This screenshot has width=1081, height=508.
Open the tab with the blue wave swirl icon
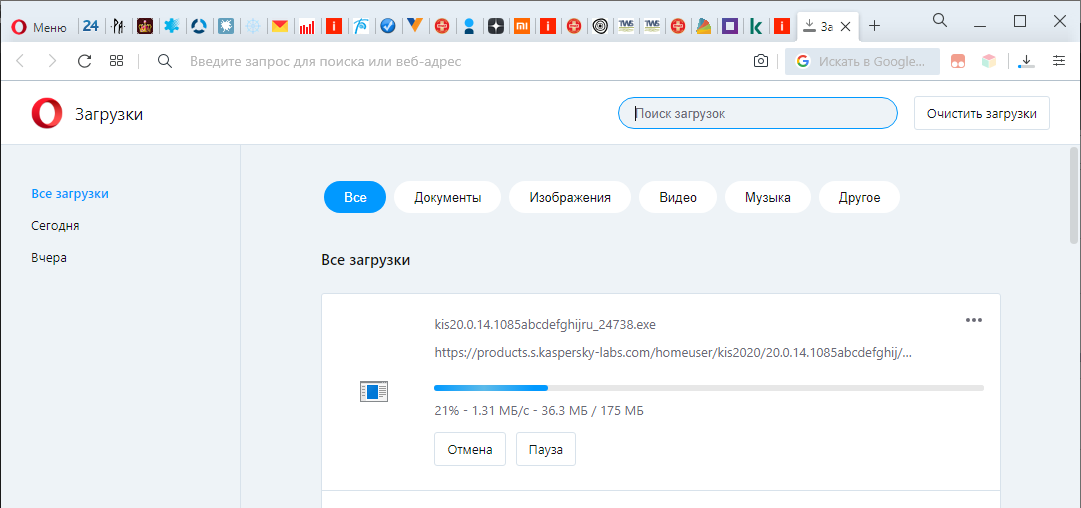tap(361, 27)
